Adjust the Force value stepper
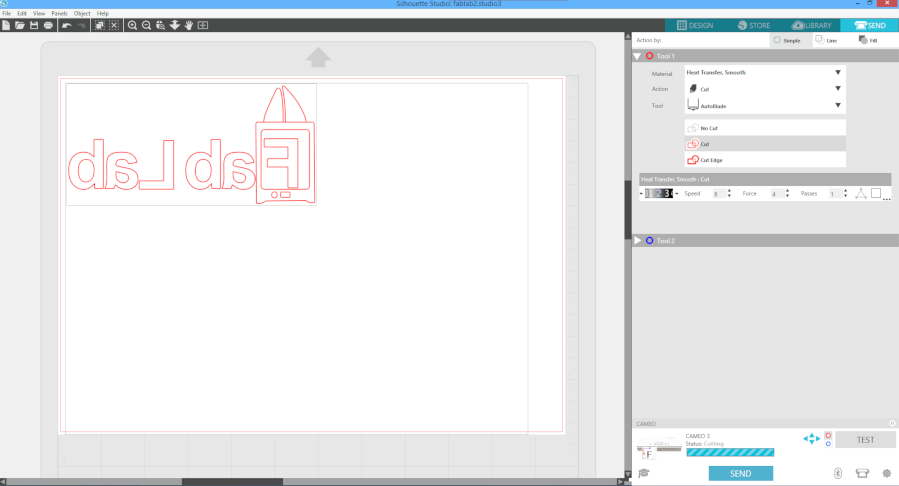 pyautogui.click(x=787, y=194)
